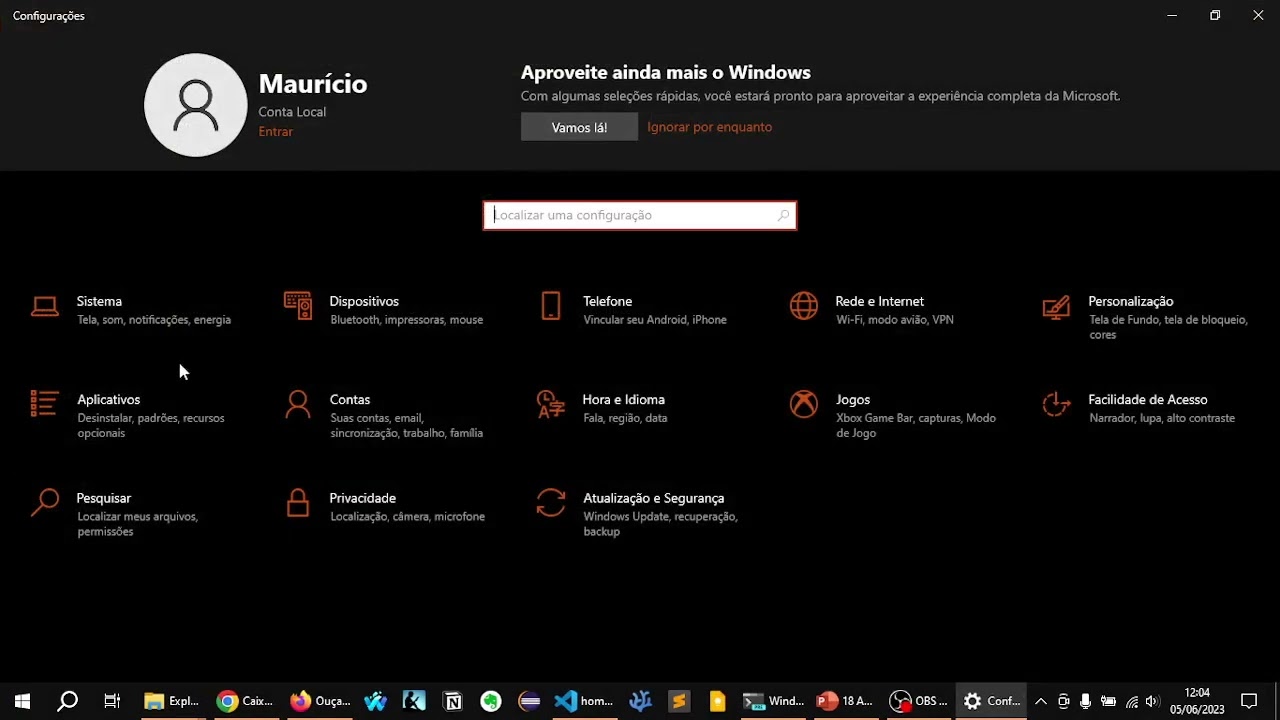Image resolution: width=1280 pixels, height=720 pixels.
Task: Open the Jogos Xbox icon
Action: 804,404
